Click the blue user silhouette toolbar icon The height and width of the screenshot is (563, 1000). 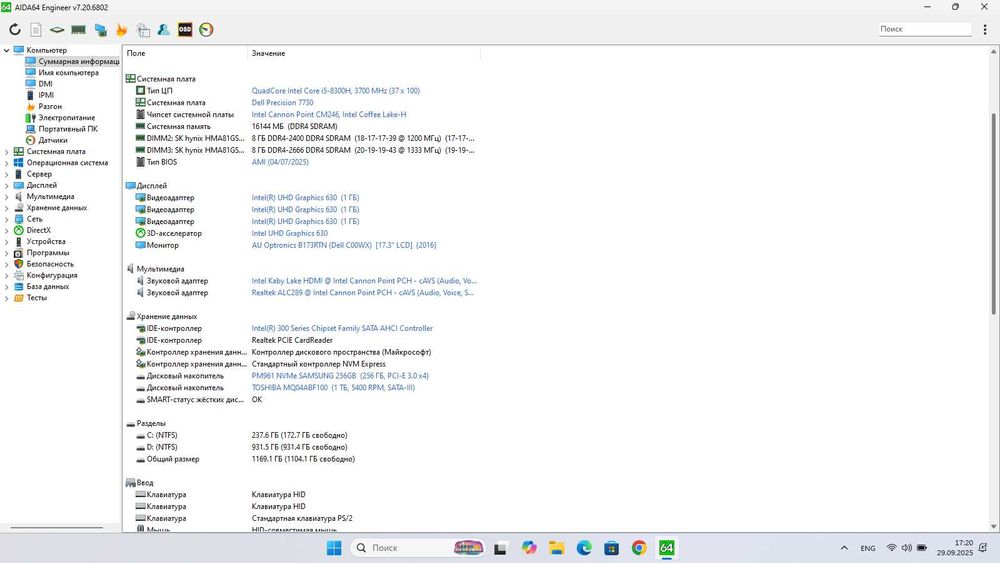pos(163,29)
